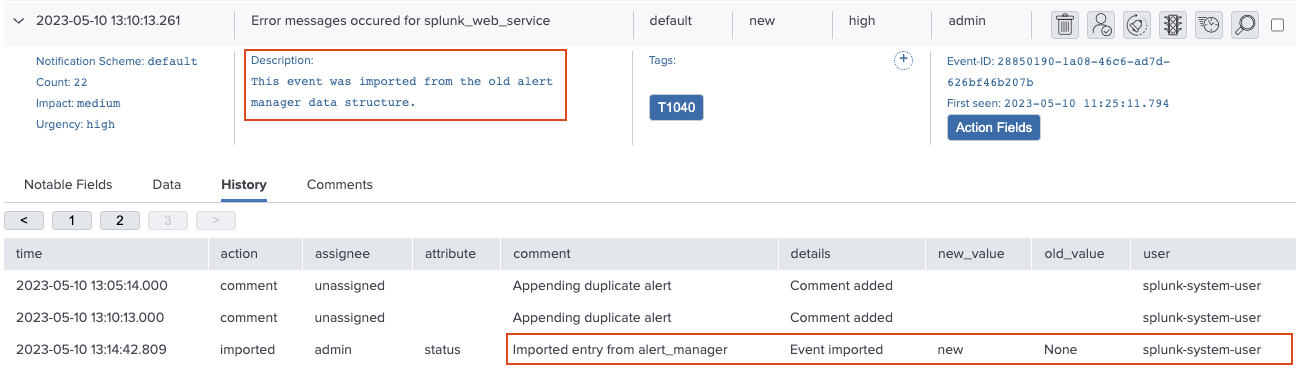The width and height of the screenshot is (1306, 371).
Task: Click the user column header
Action: pos(1213,254)
